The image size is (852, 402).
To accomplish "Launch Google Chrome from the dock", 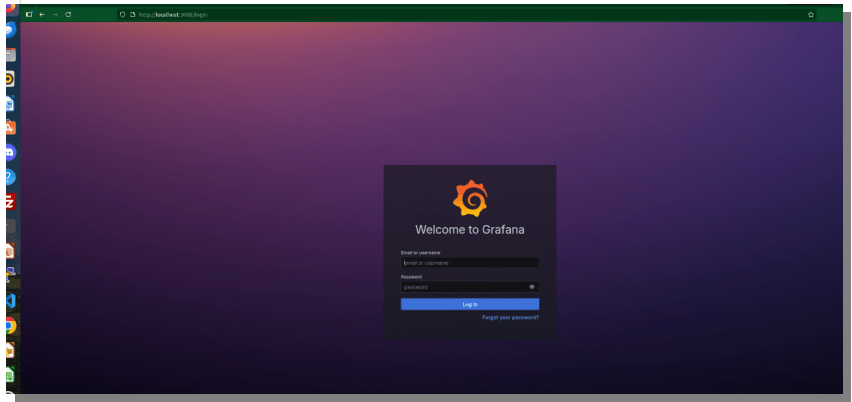I will (10, 325).
